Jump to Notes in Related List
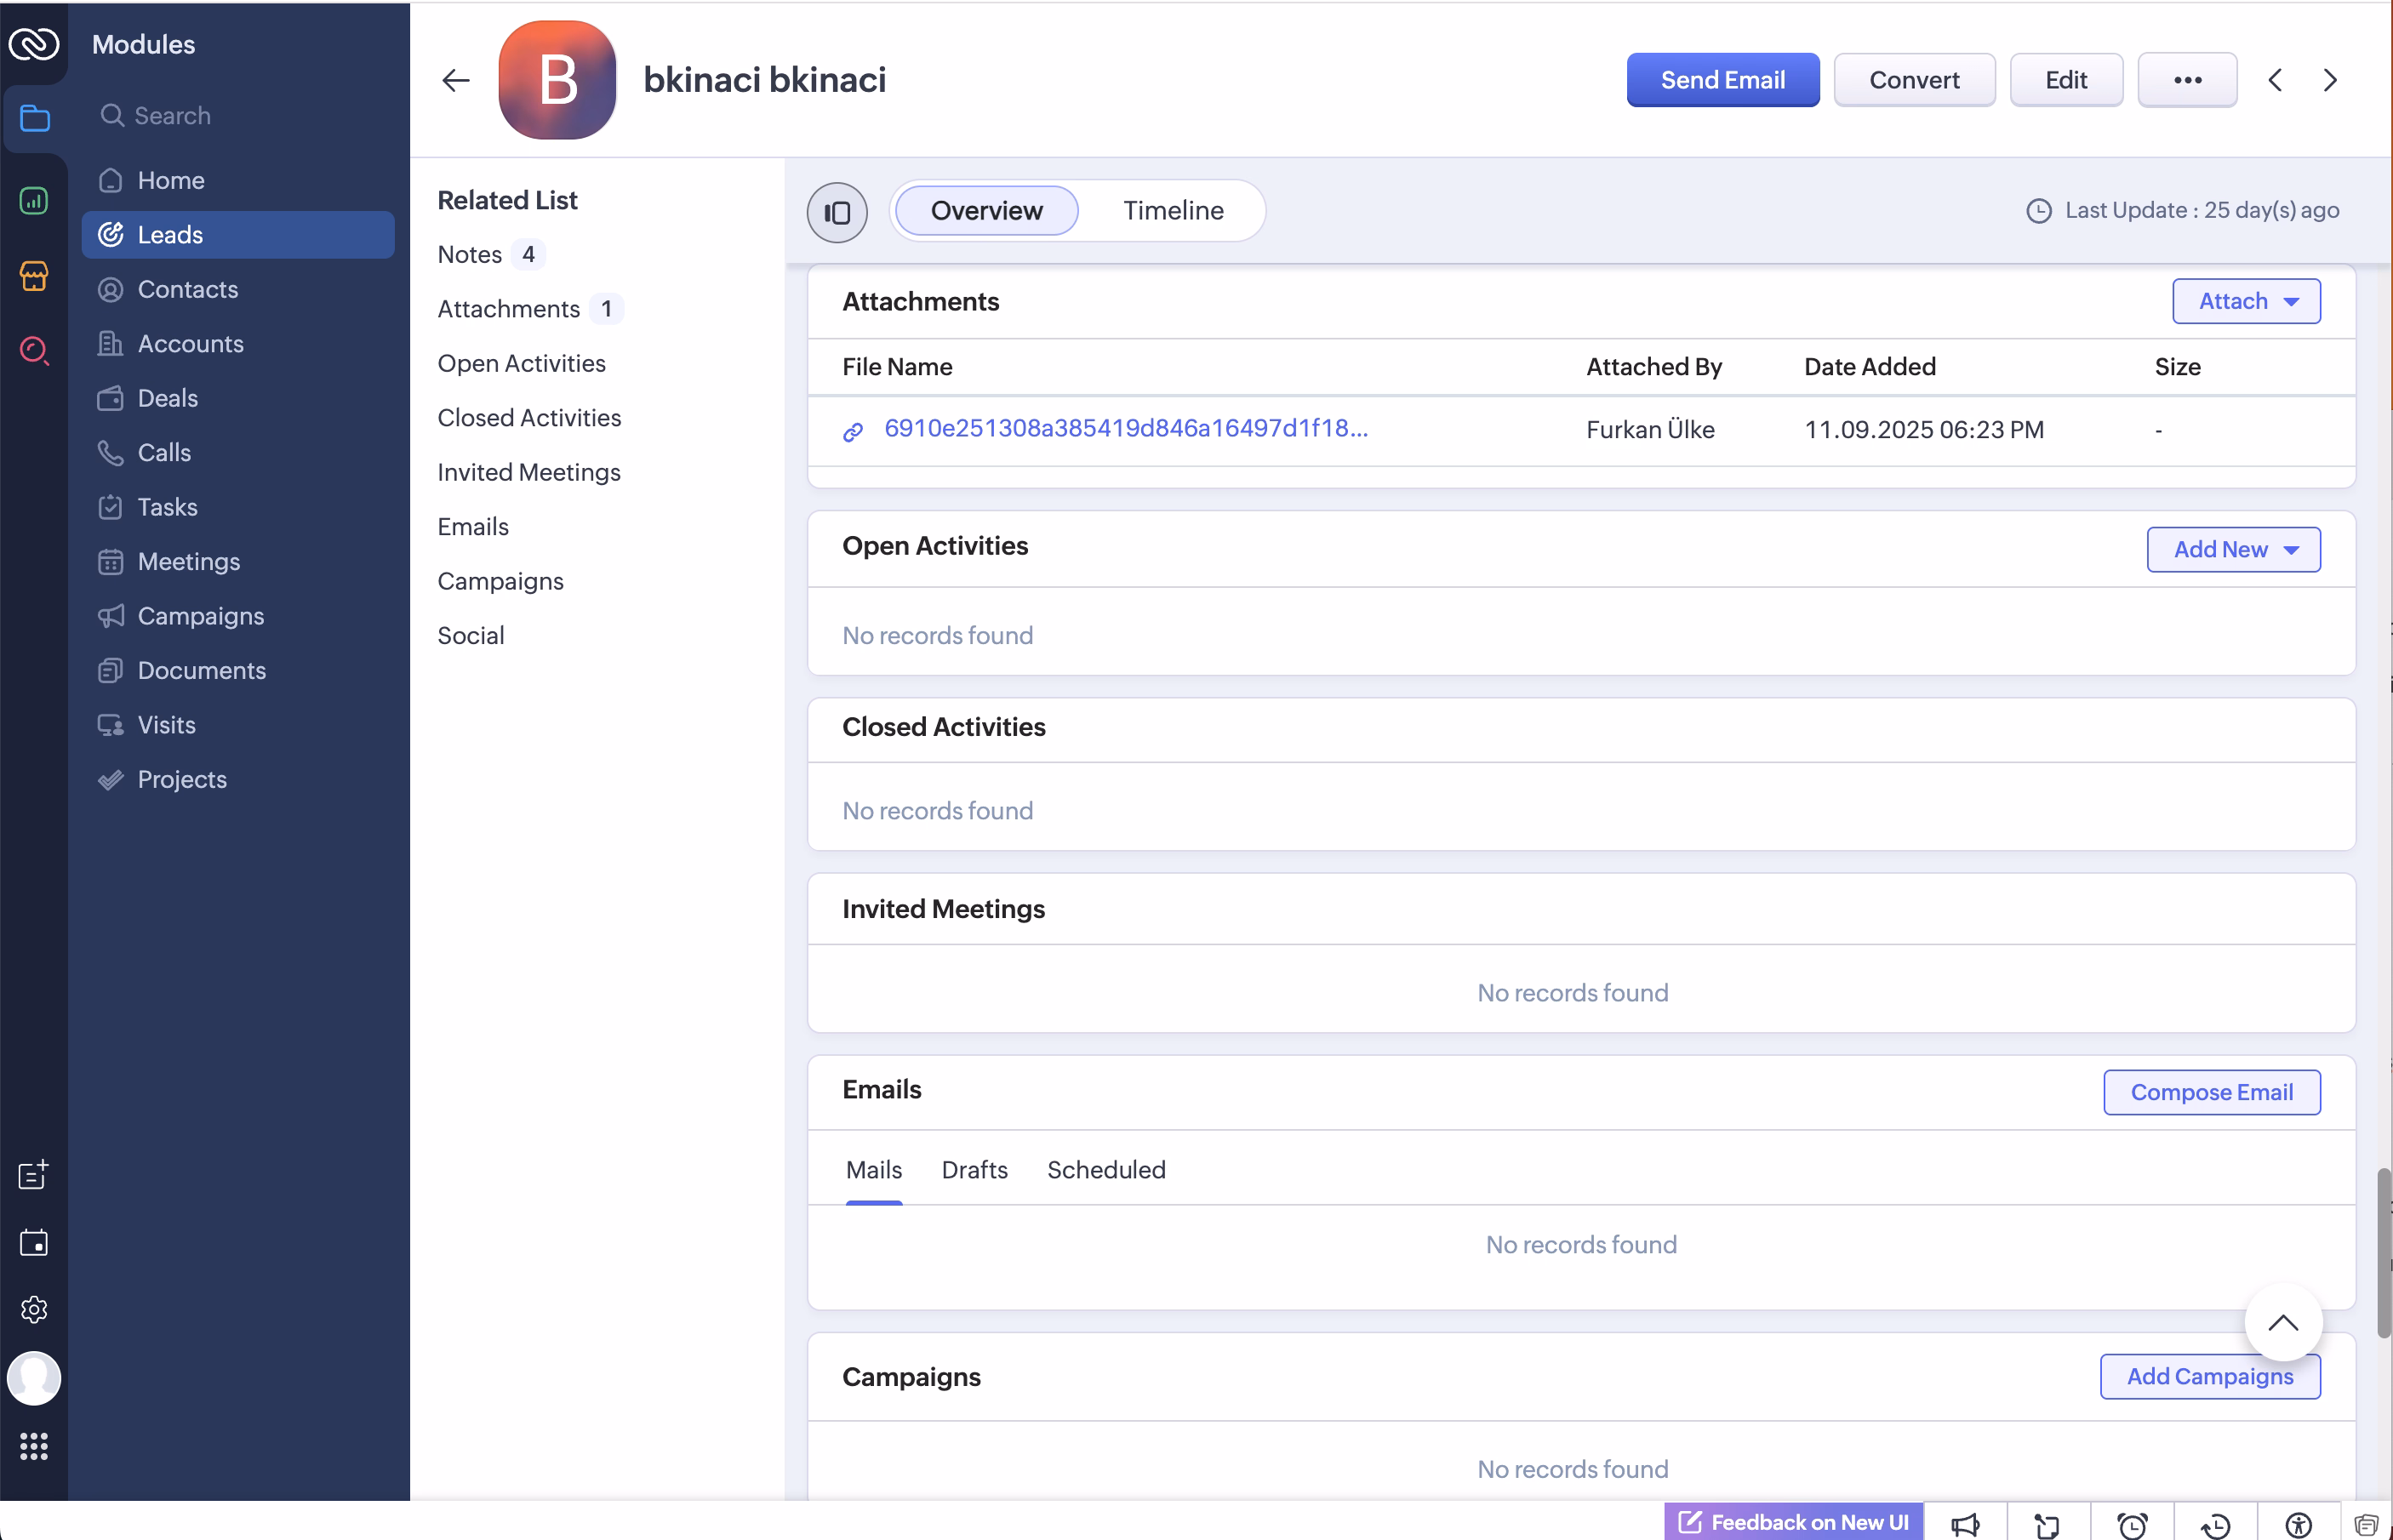 pos(469,255)
